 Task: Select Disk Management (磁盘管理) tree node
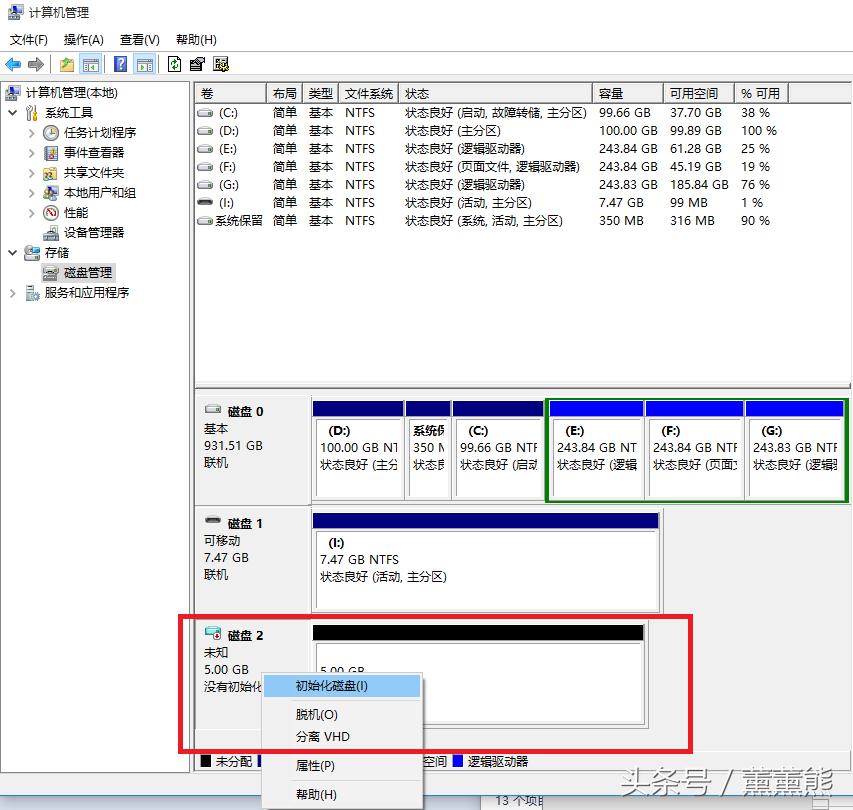point(88,272)
